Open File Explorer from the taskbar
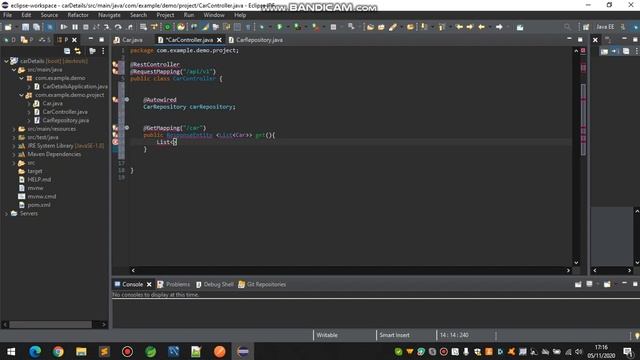The width and height of the screenshot is (640, 360). tap(81, 351)
